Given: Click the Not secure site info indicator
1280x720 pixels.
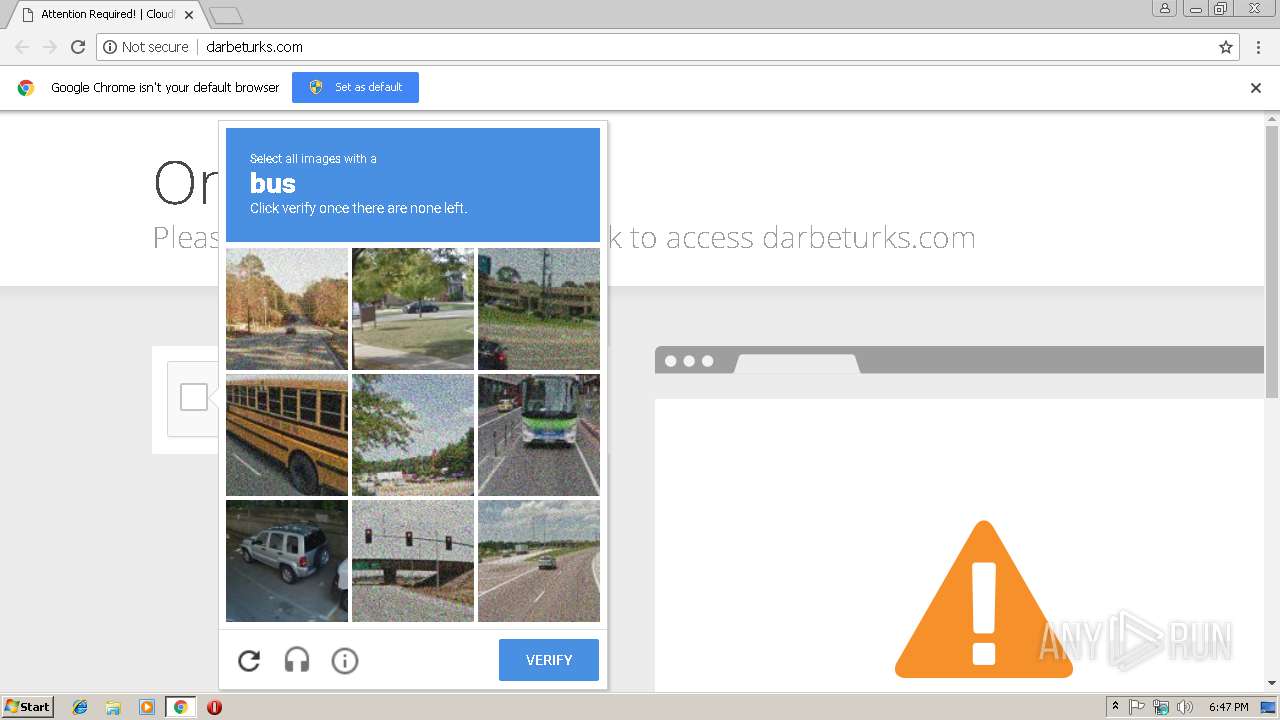Looking at the screenshot, I should tap(146, 47).
